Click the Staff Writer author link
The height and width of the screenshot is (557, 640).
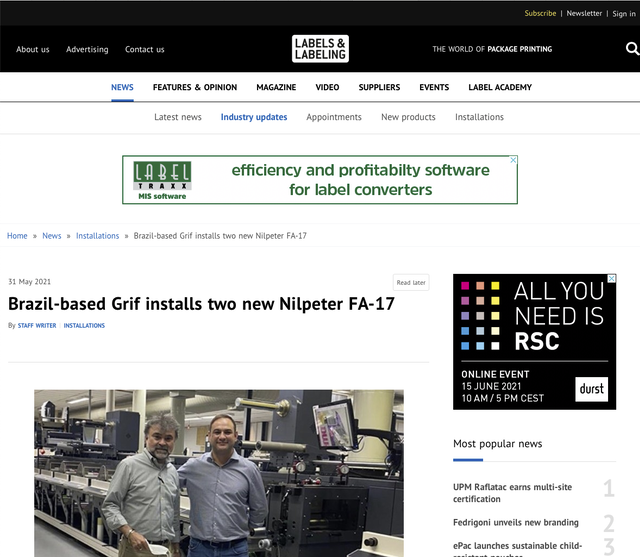pyautogui.click(x=37, y=326)
